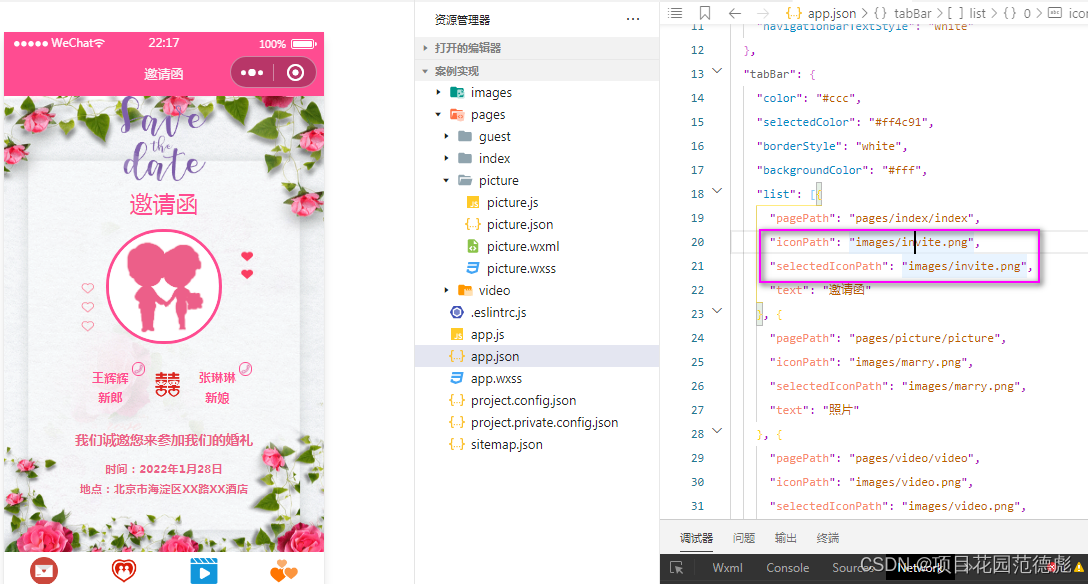This screenshot has width=1088, height=584.
Task: Tap the 邀请函 envelope icon in simulator tab bar
Action: pyautogui.click(x=44, y=570)
